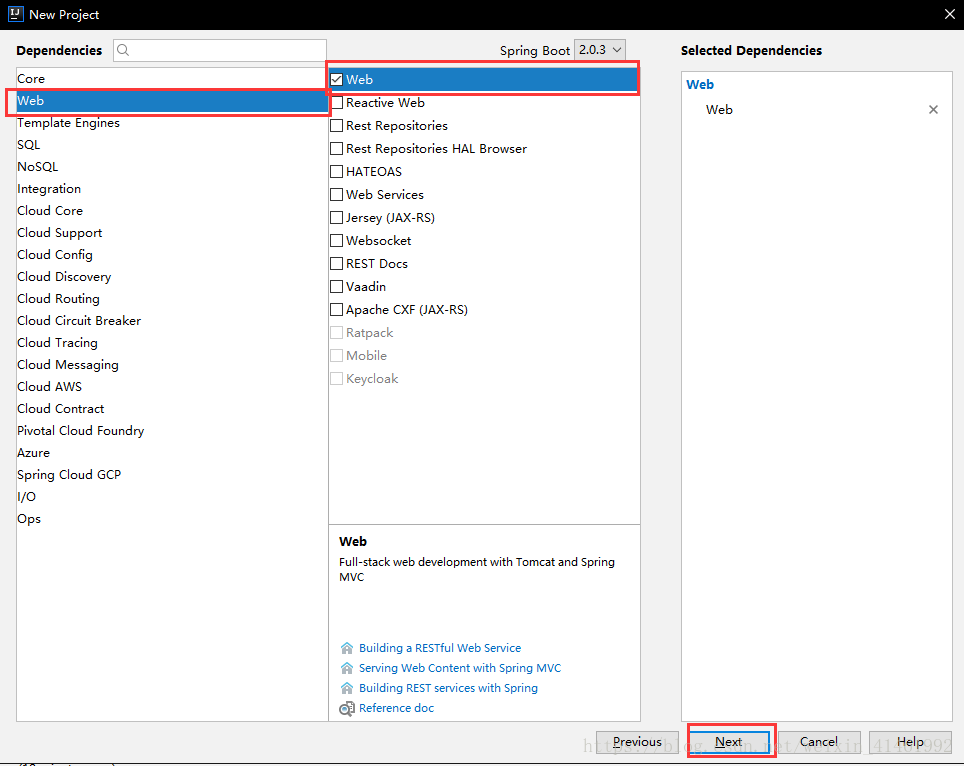Click the disabled Keycloak checkbox
964x766 pixels.
336,379
